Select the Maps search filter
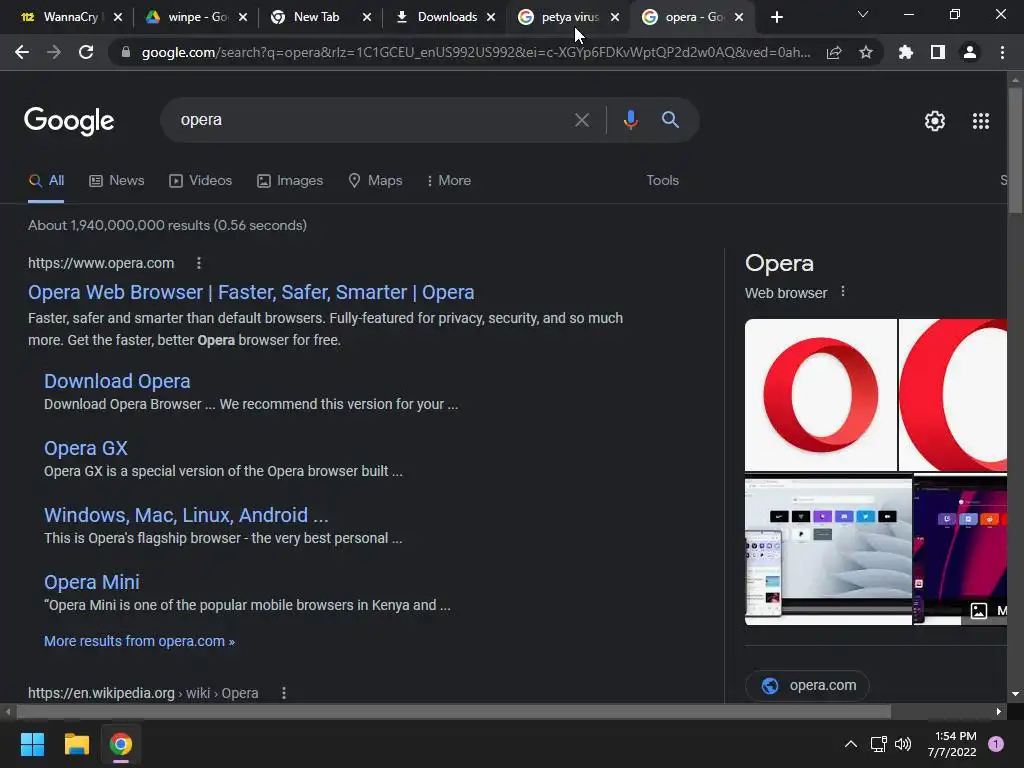 (376, 181)
